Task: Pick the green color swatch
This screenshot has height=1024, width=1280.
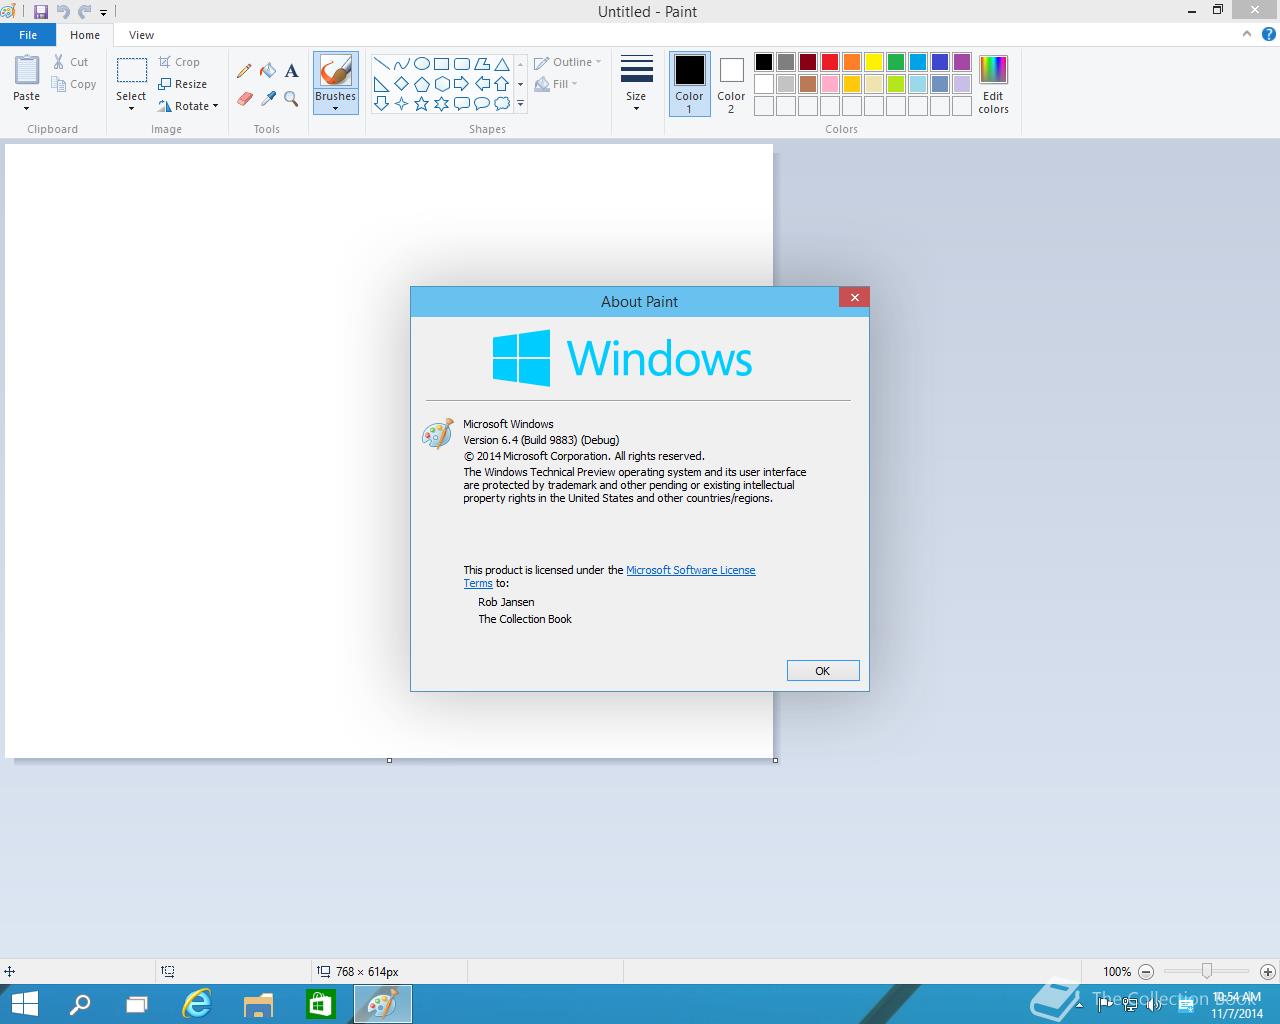Action: point(896,62)
